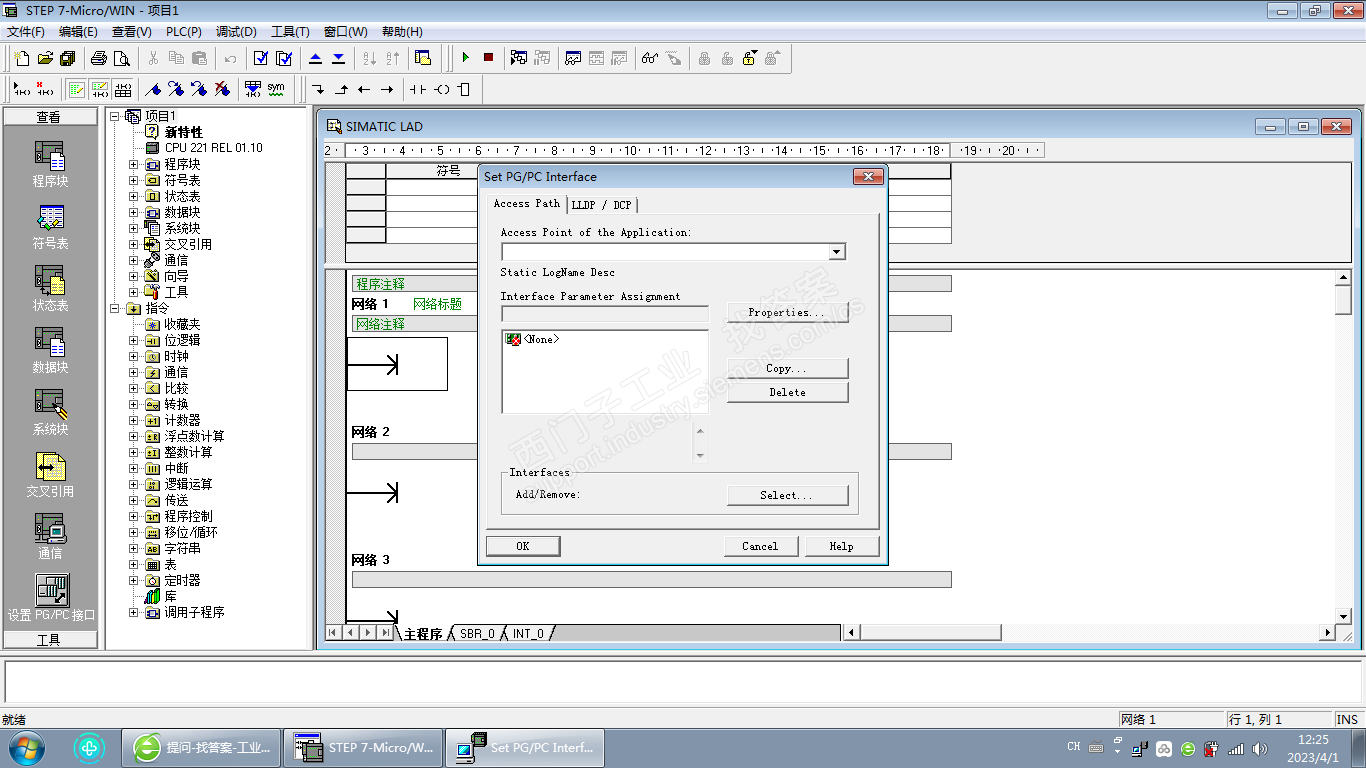Put the PLC in RUN mode (green arrow)
Viewport: 1366px width, 768px height.
(x=465, y=58)
